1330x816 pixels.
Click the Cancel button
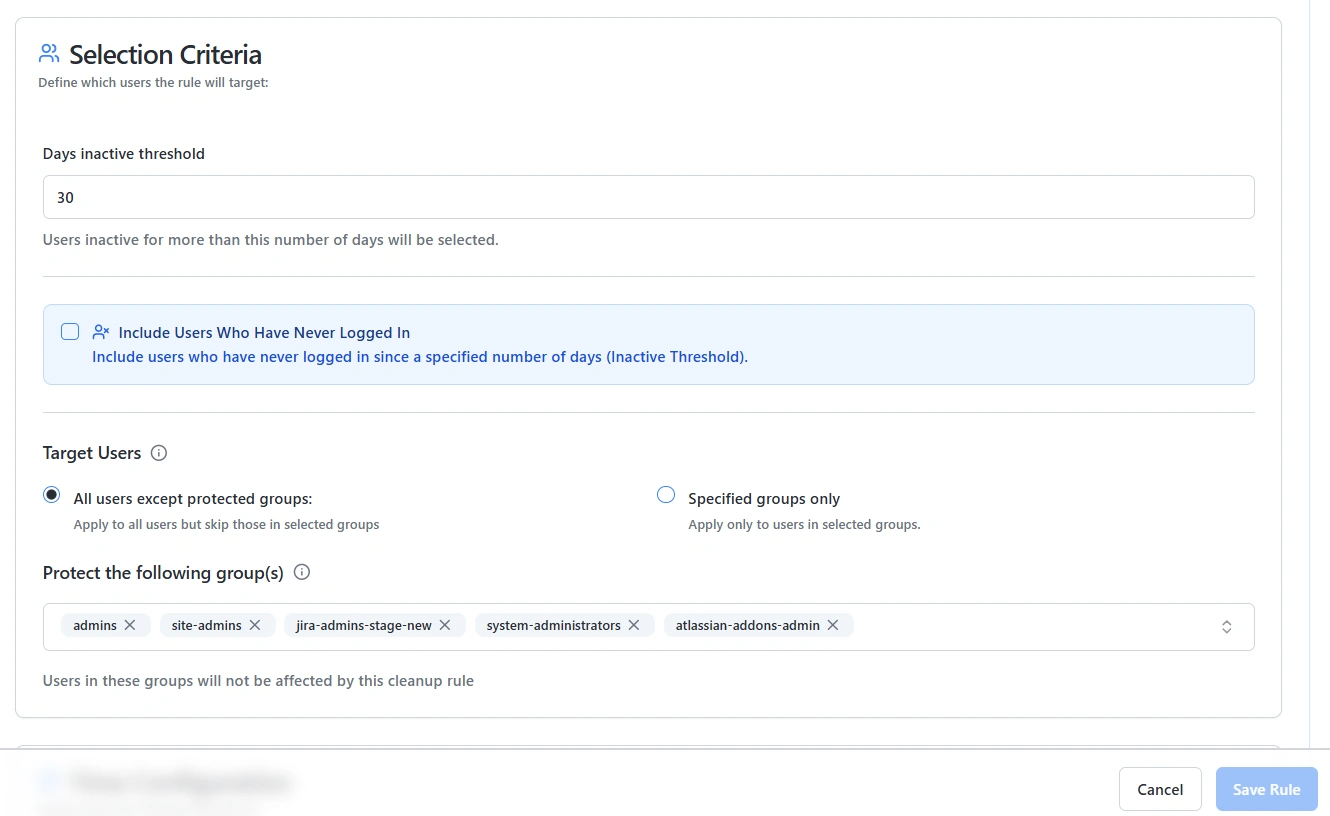click(1160, 789)
